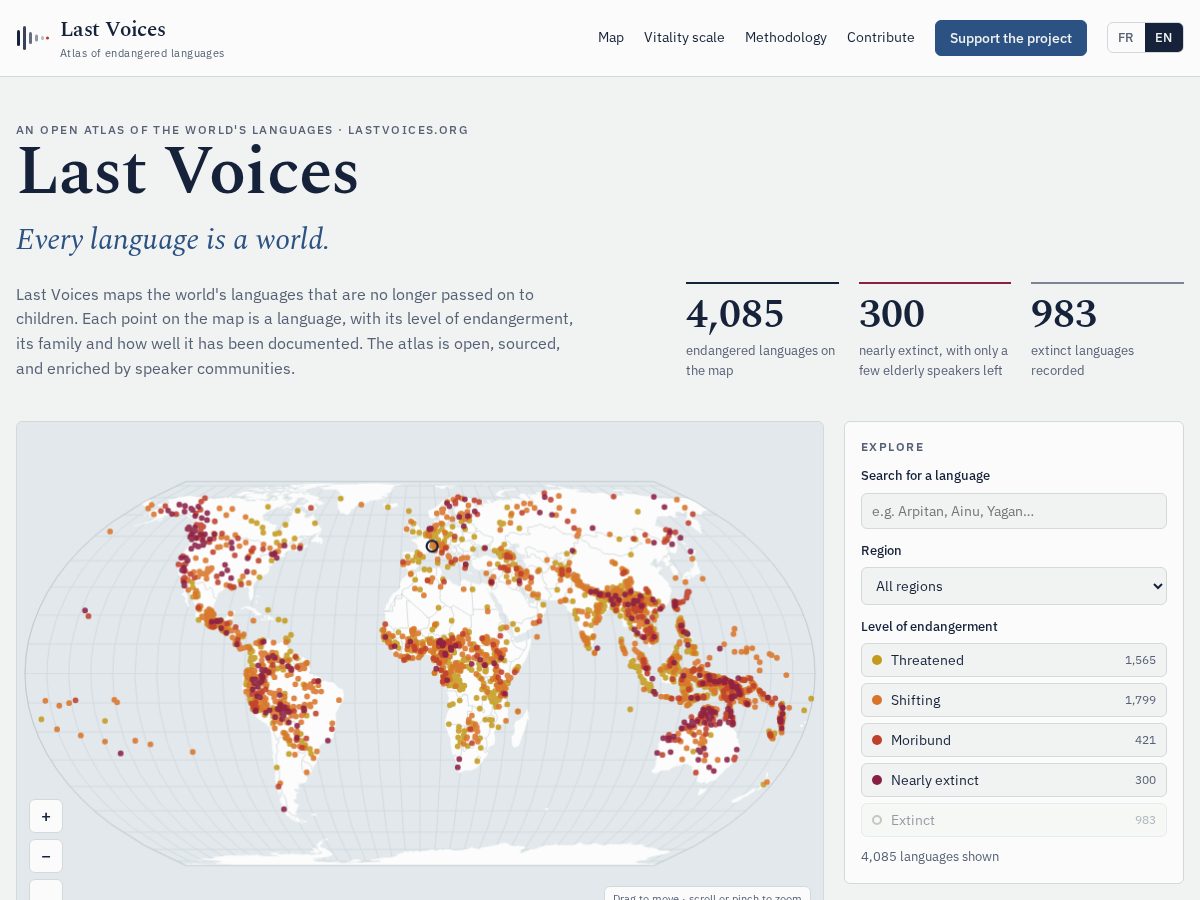This screenshot has height=900, width=1200.
Task: Click the Shifting count 1,799
Action: click(x=1140, y=700)
